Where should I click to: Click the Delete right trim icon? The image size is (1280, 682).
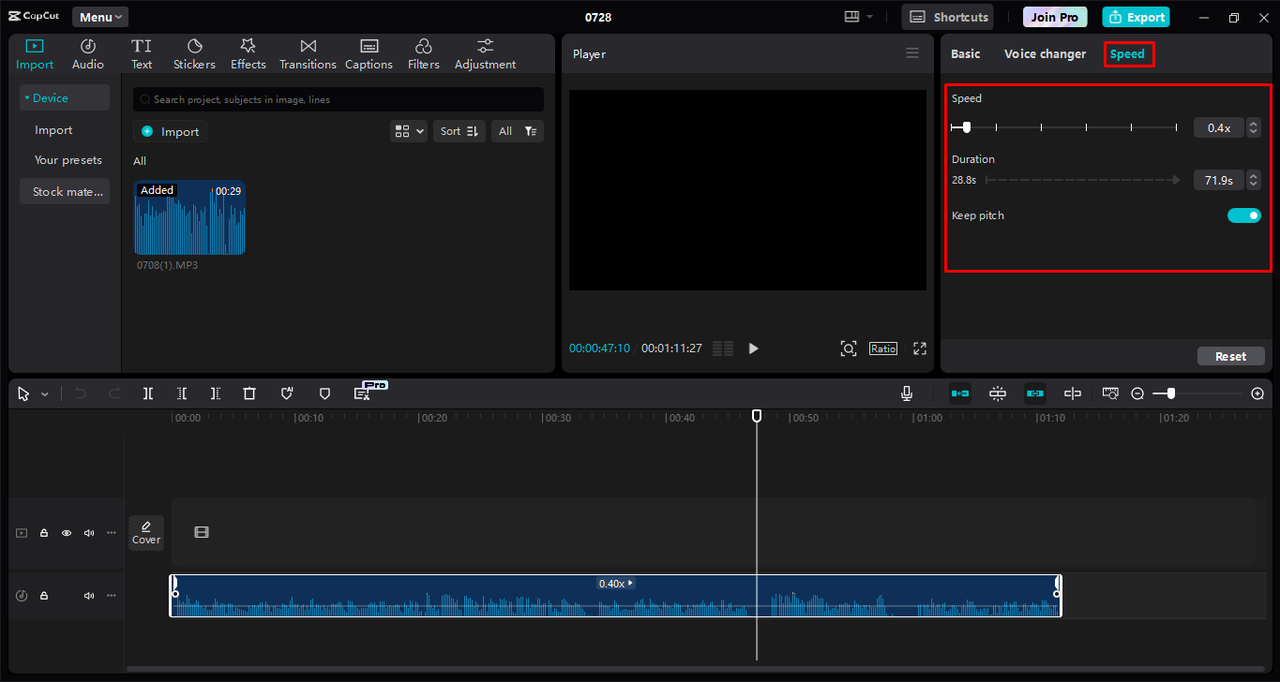(216, 394)
